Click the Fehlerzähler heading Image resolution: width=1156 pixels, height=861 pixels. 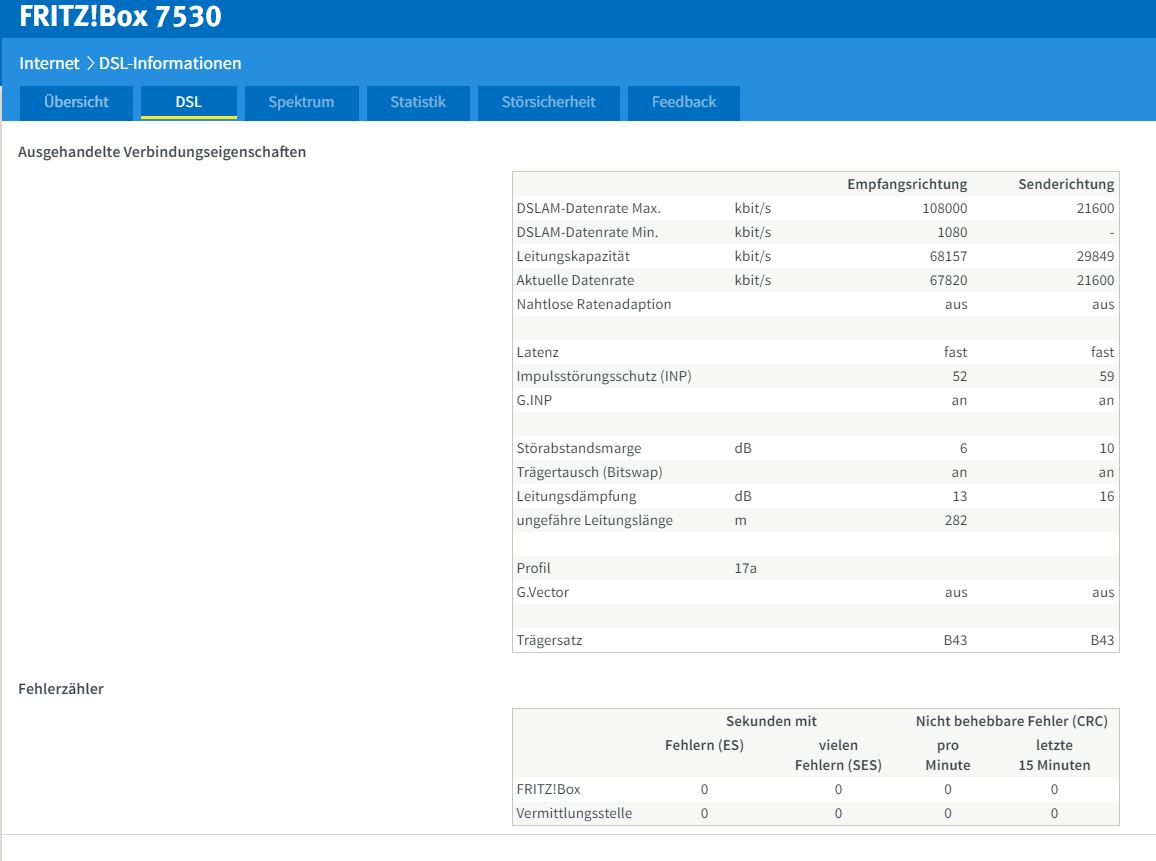(60, 689)
